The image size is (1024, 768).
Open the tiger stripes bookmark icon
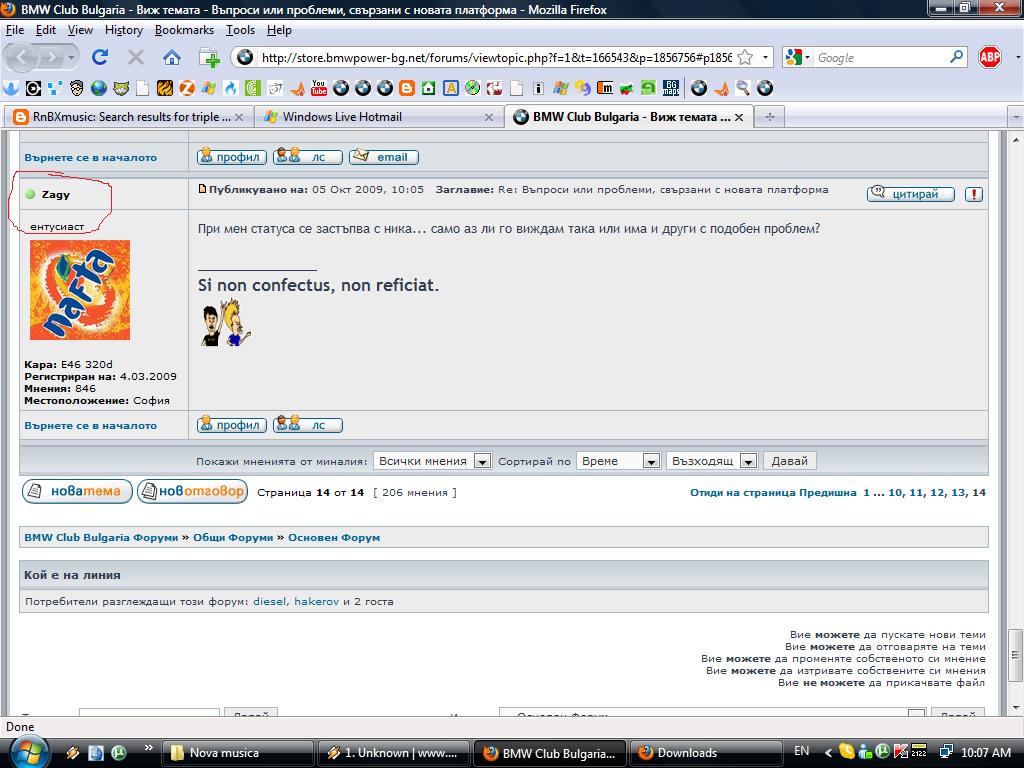(x=165, y=88)
